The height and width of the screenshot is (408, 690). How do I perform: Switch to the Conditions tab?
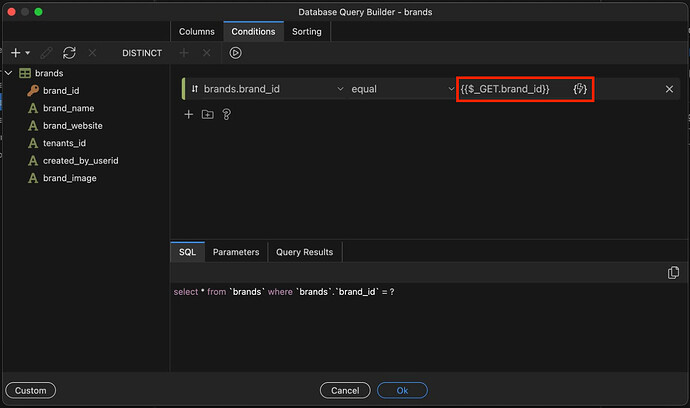[x=253, y=32]
